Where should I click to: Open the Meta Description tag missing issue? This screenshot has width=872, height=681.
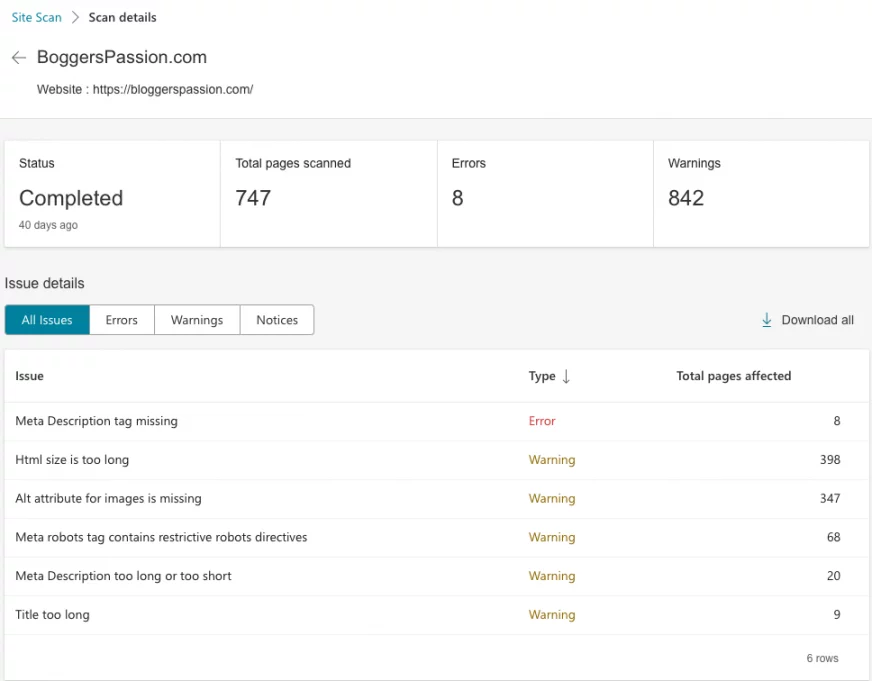click(x=97, y=421)
